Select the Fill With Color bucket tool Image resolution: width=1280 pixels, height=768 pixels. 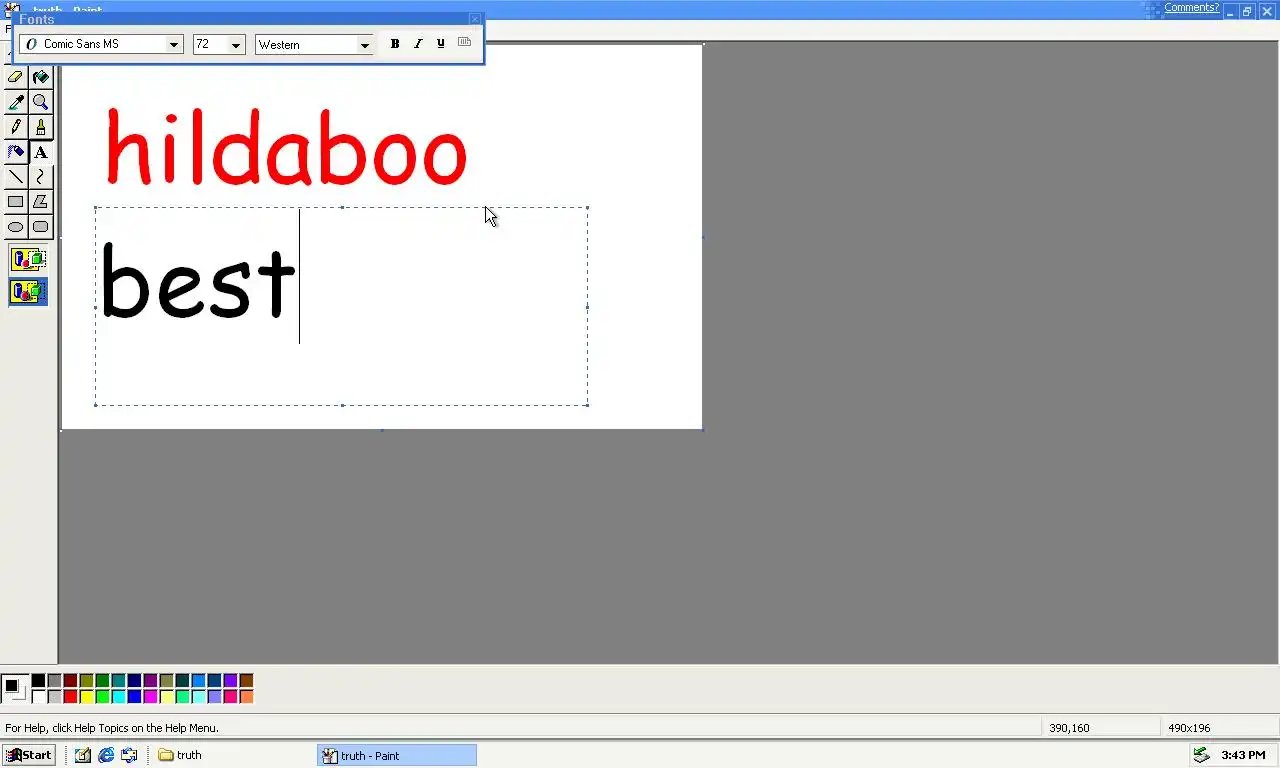40,77
